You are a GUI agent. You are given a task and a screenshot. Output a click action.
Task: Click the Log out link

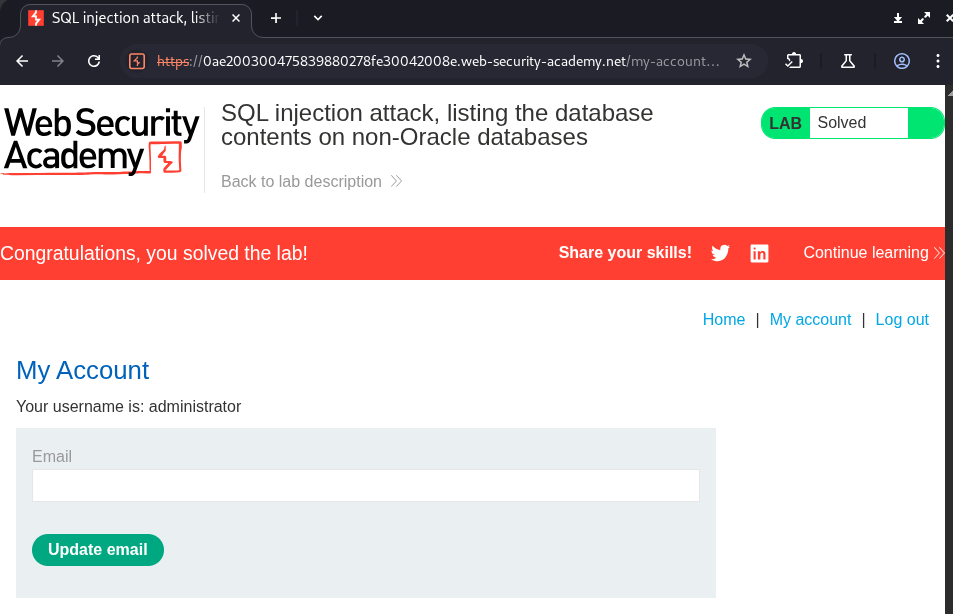tap(902, 319)
